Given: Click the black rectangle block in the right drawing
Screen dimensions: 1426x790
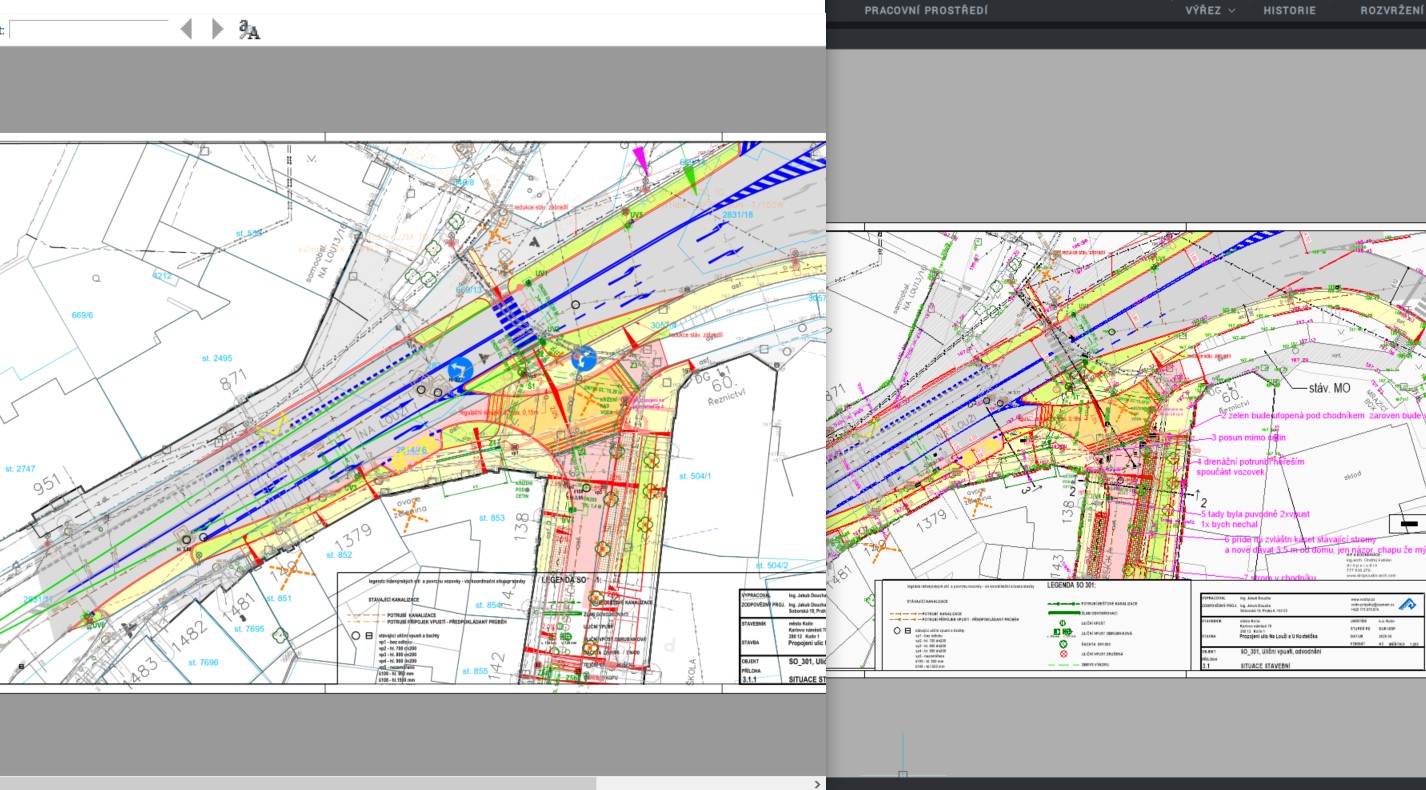Looking at the screenshot, I should coord(1410,523).
